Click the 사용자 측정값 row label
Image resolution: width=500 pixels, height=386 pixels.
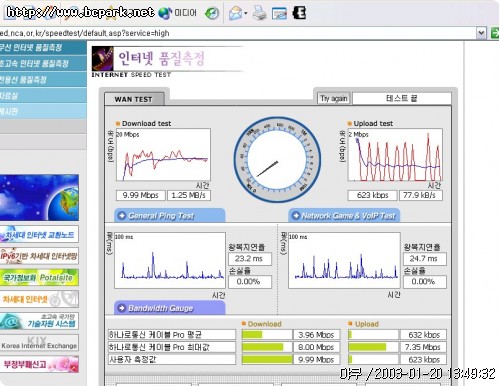click(x=172, y=359)
